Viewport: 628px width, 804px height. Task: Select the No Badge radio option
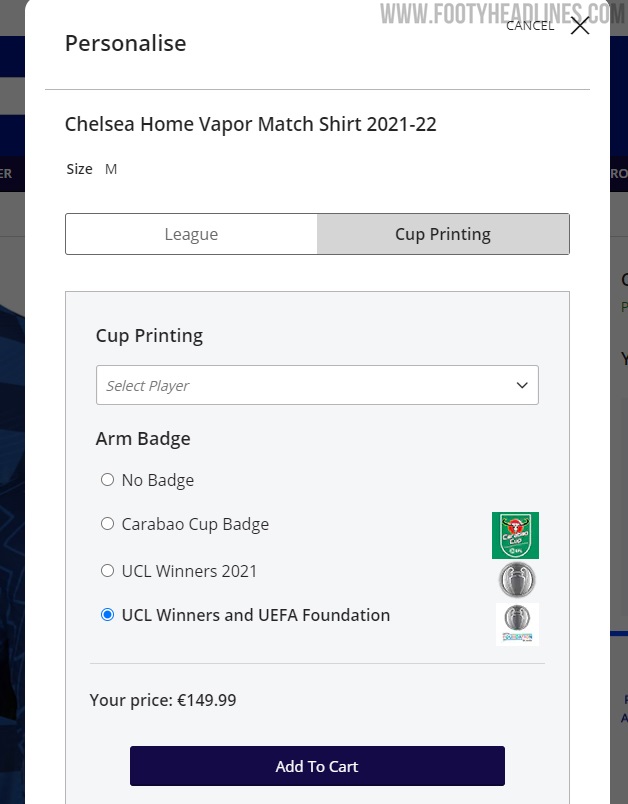(108, 480)
